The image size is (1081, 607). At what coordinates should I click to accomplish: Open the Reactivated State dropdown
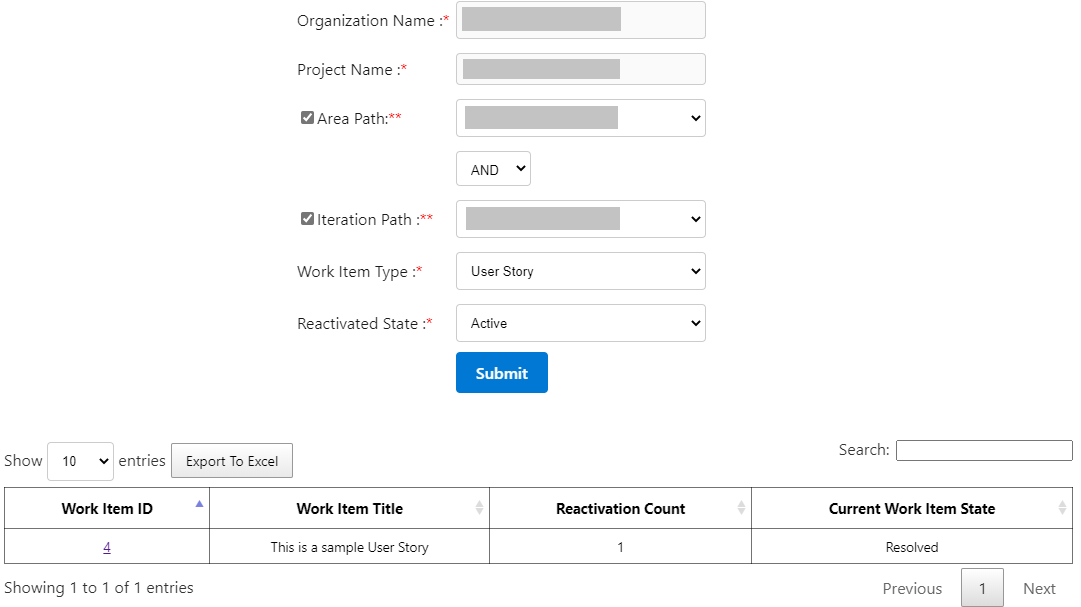coord(580,323)
